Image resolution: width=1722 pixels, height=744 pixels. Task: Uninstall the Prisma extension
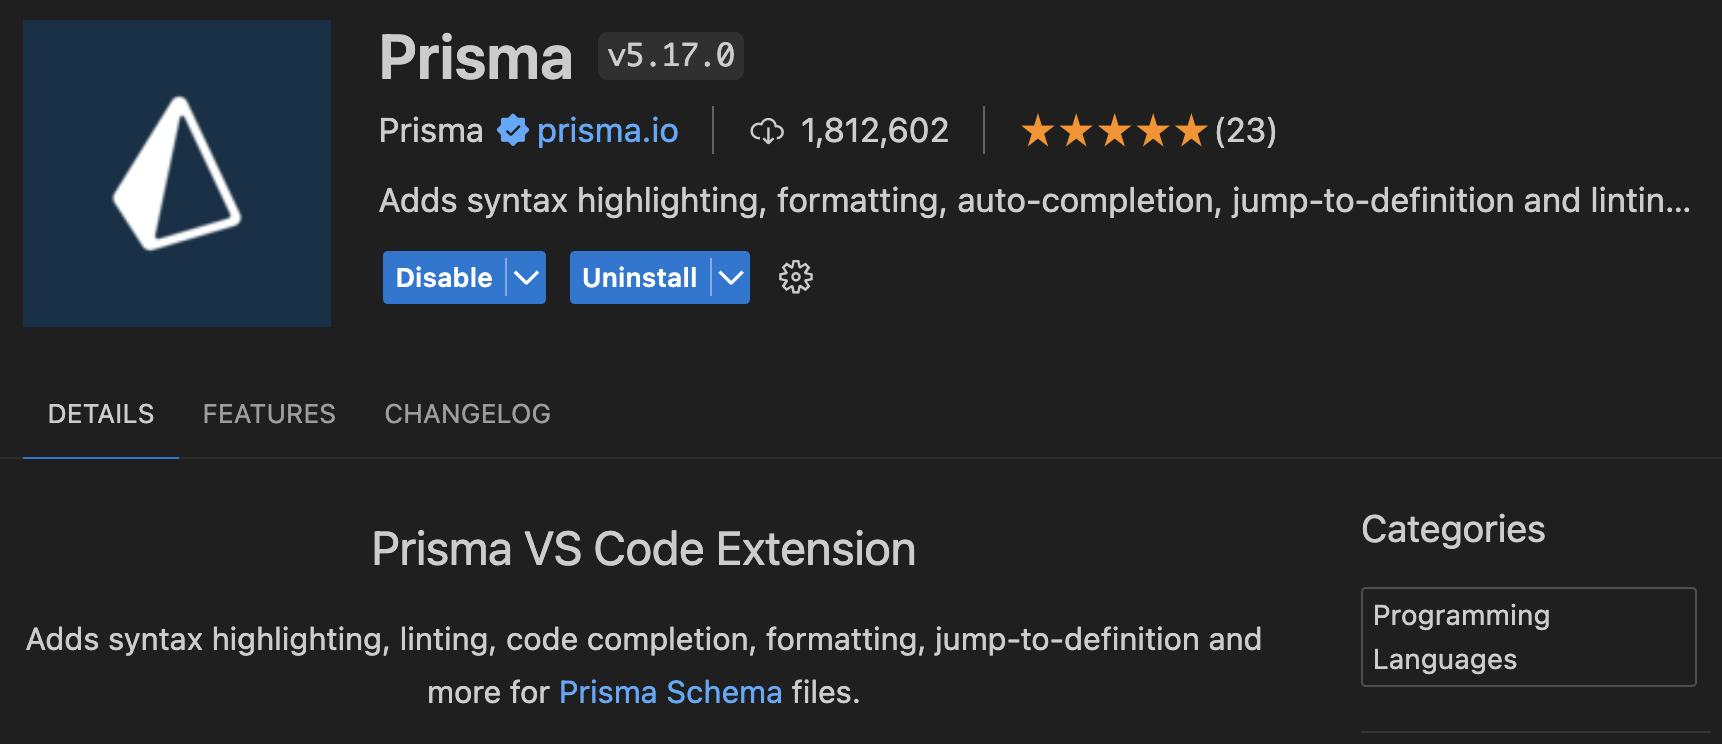coord(638,277)
